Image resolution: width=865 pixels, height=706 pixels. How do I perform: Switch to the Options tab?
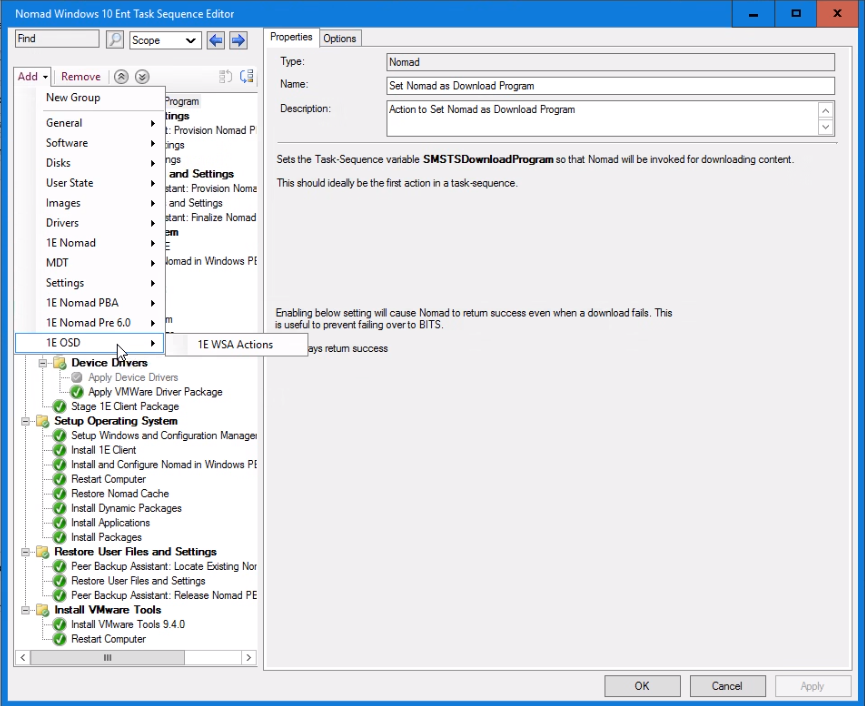[x=340, y=39]
